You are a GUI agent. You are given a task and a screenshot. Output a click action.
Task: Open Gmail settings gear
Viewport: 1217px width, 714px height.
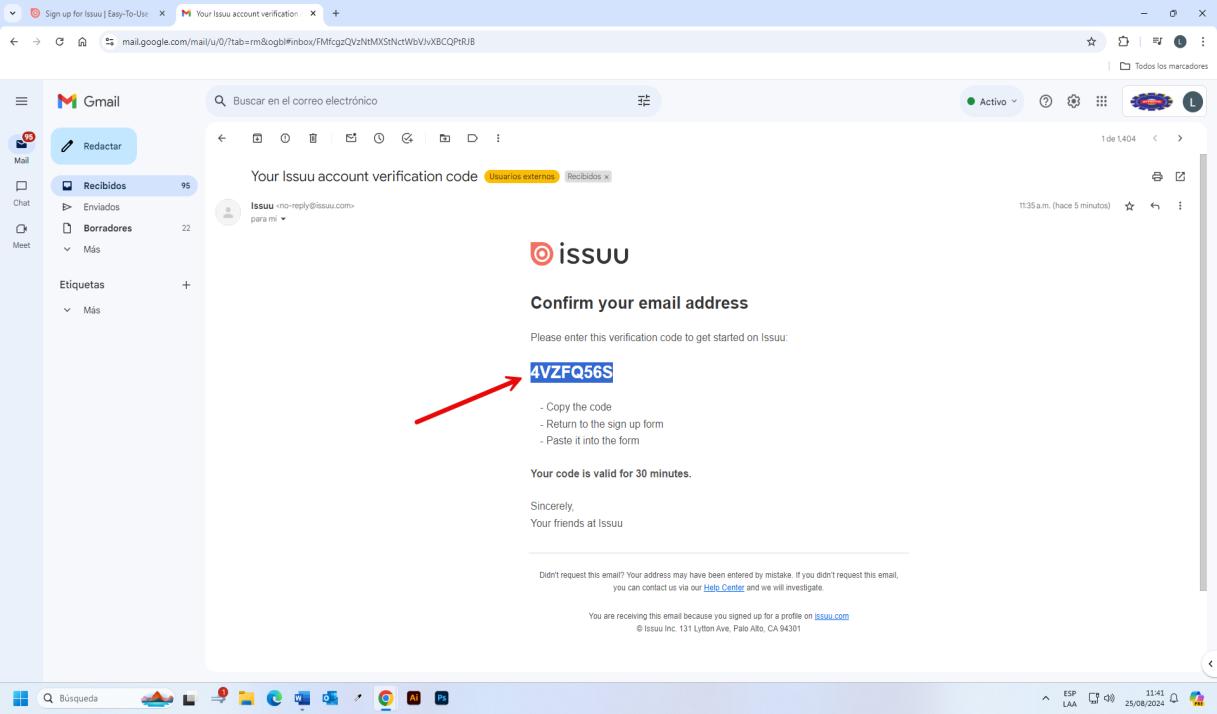[1074, 101]
